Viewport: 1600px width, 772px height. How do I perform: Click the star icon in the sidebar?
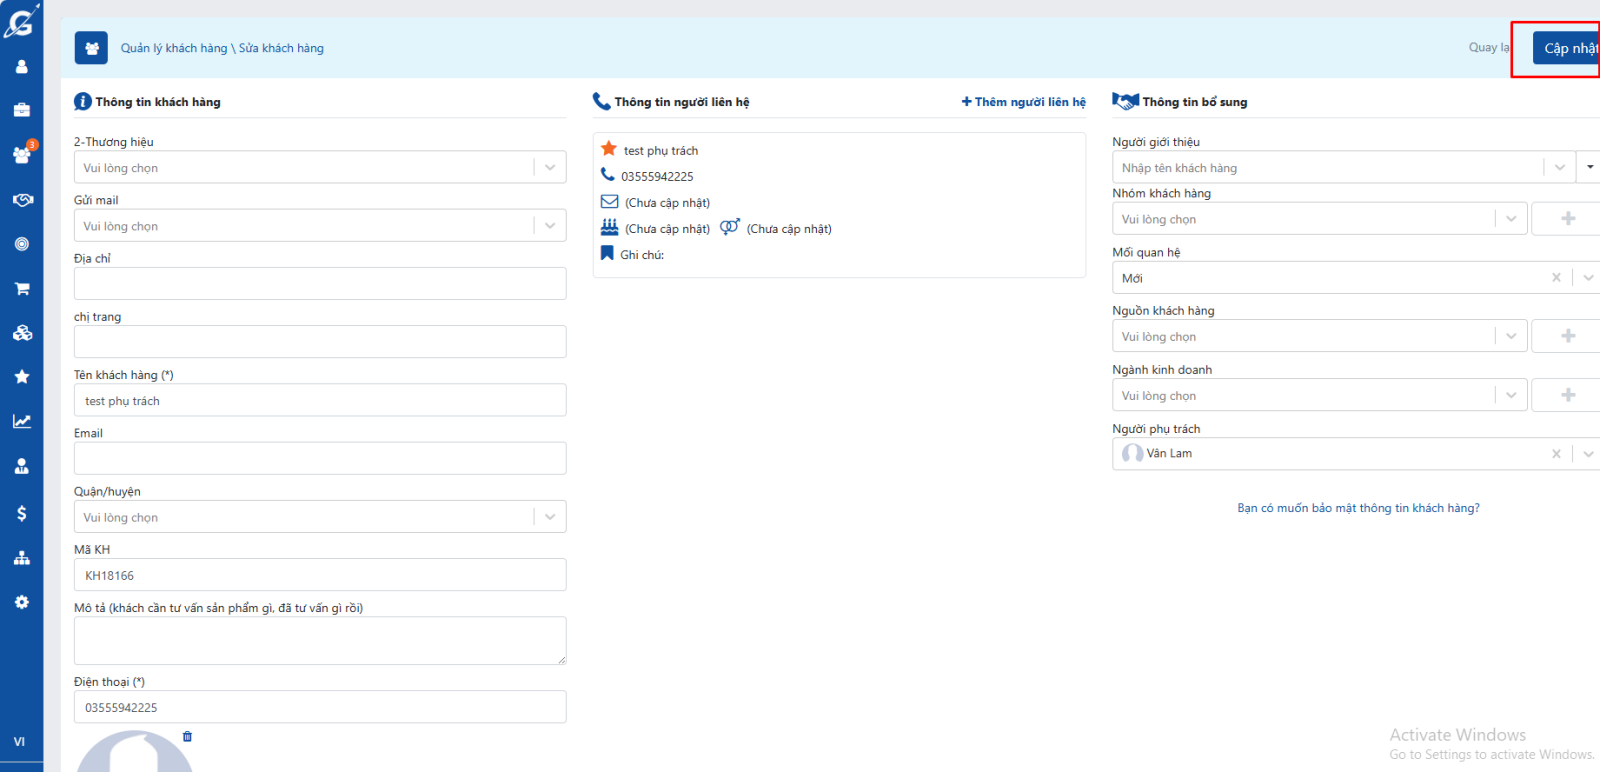click(x=21, y=377)
